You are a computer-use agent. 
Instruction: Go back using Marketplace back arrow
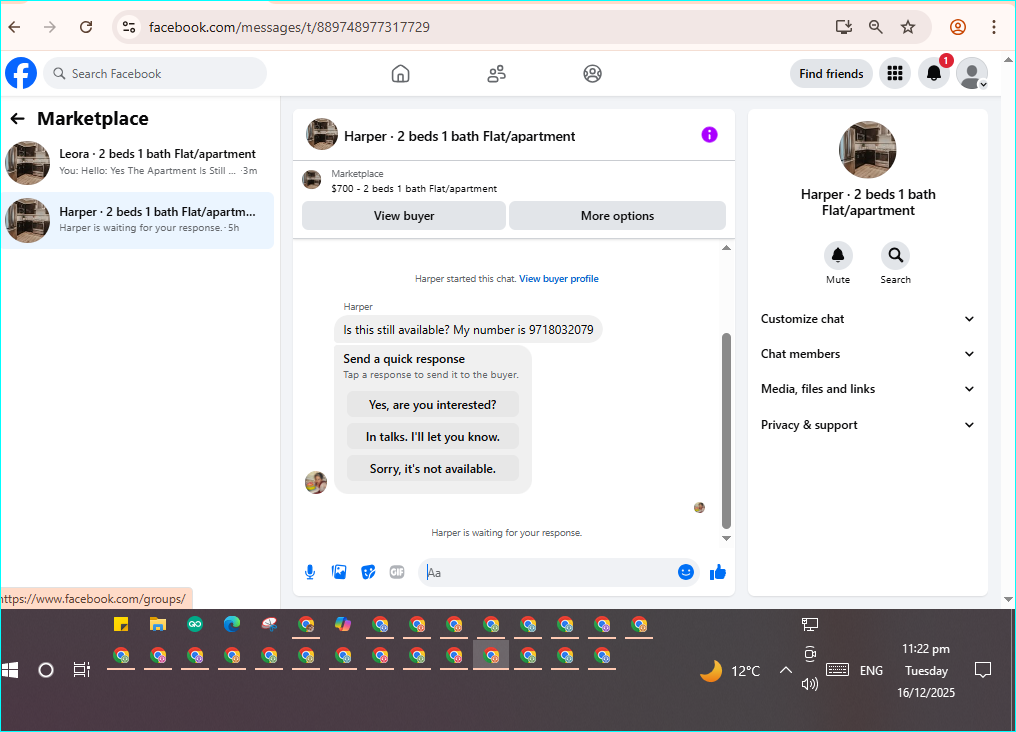click(17, 119)
